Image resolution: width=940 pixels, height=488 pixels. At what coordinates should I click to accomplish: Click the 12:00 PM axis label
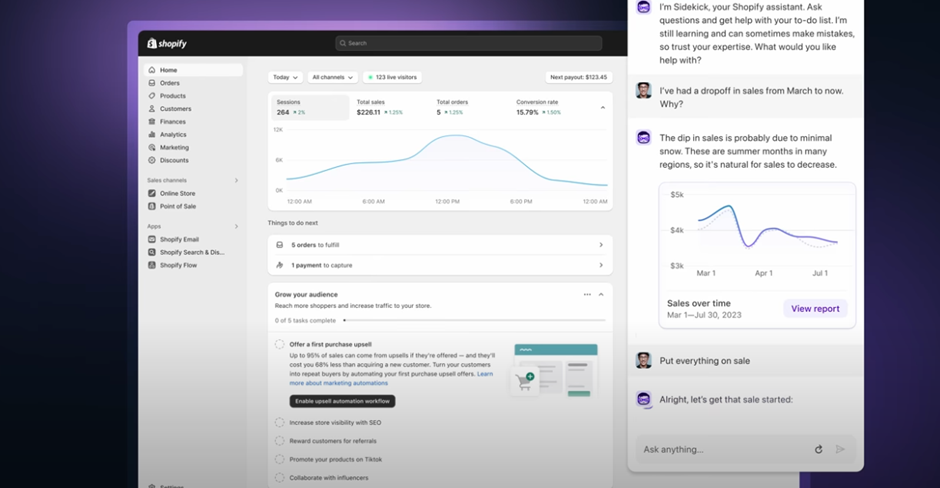(447, 201)
